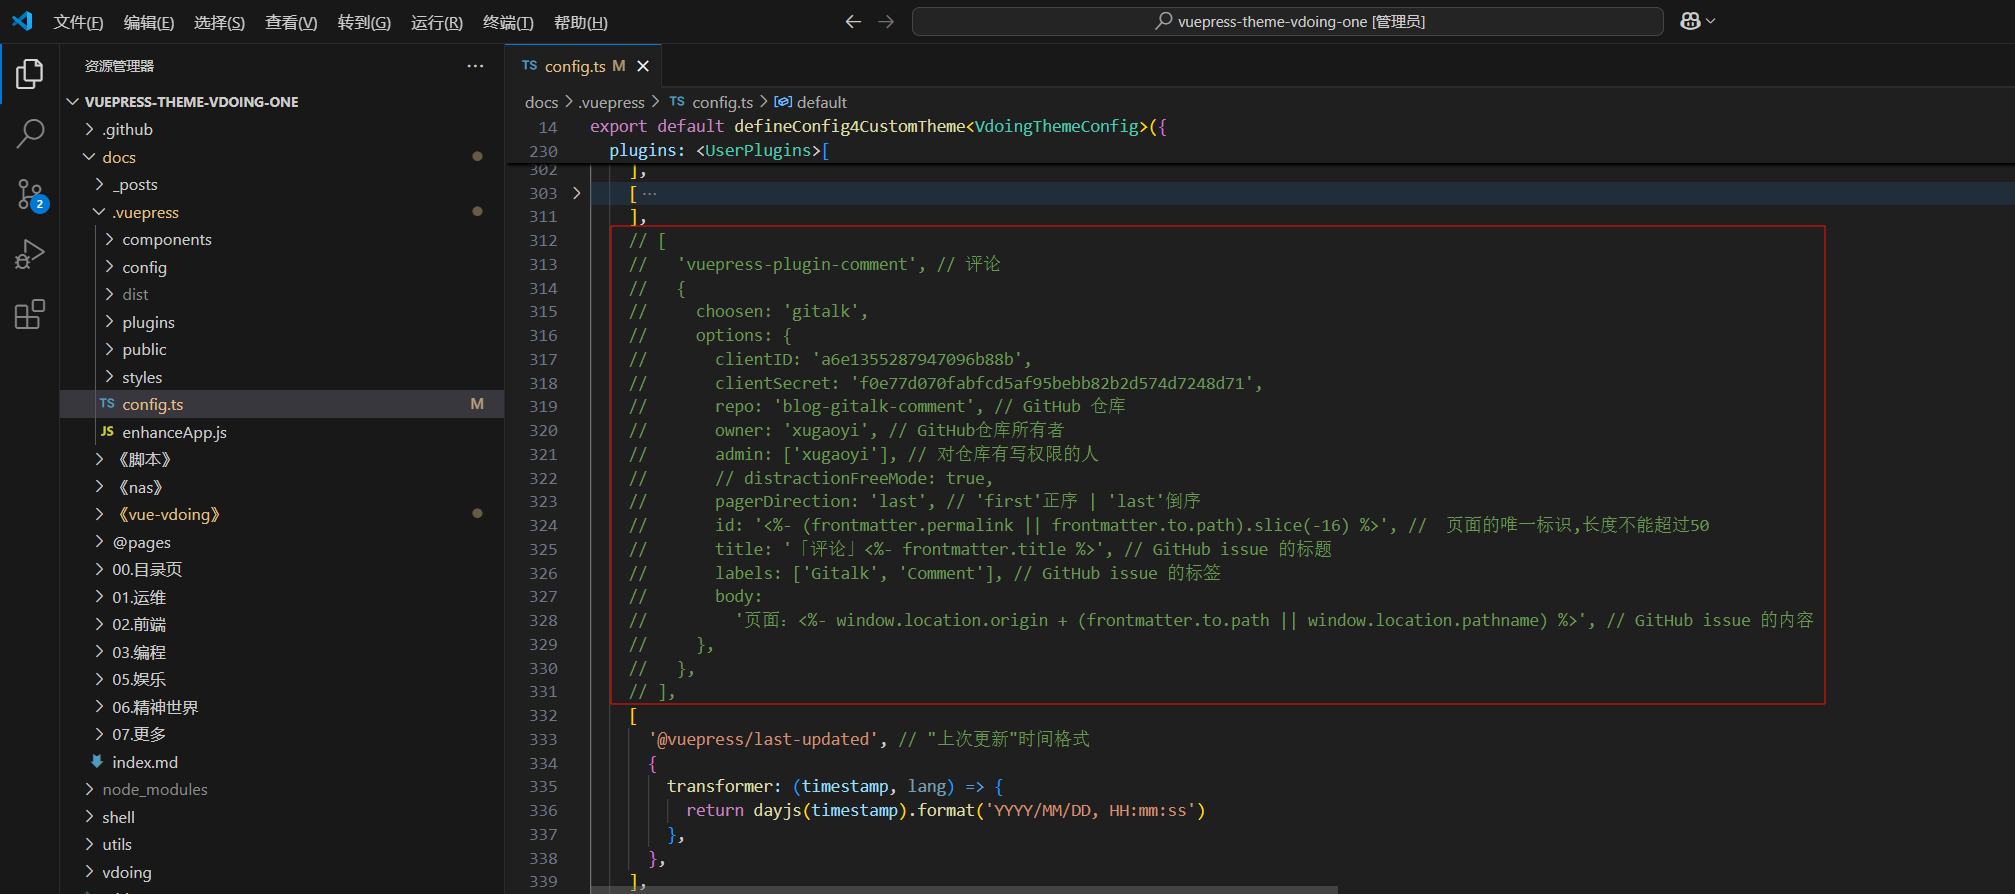Open the Copilot chat icon
Image resolution: width=2015 pixels, height=894 pixels.
pyautogui.click(x=1691, y=21)
